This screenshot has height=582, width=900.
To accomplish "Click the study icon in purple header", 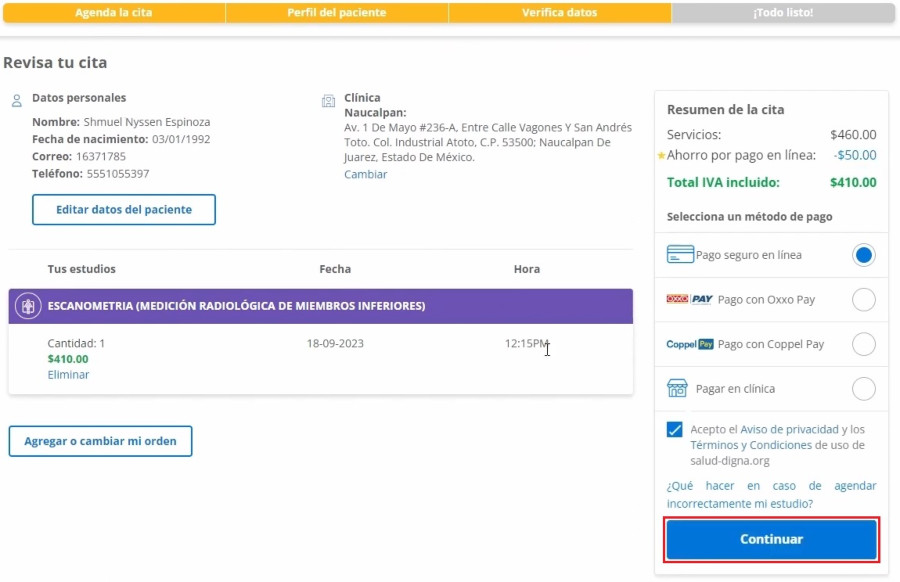I will point(29,306).
